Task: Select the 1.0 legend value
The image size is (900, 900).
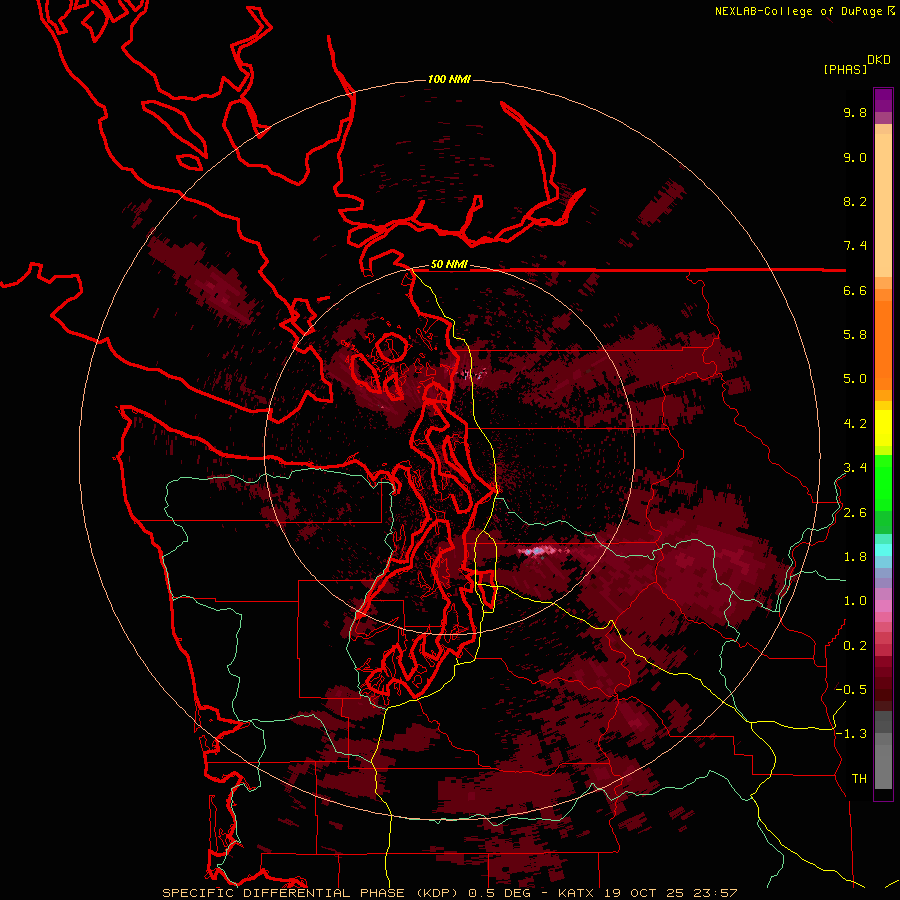Action: pyautogui.click(x=855, y=601)
